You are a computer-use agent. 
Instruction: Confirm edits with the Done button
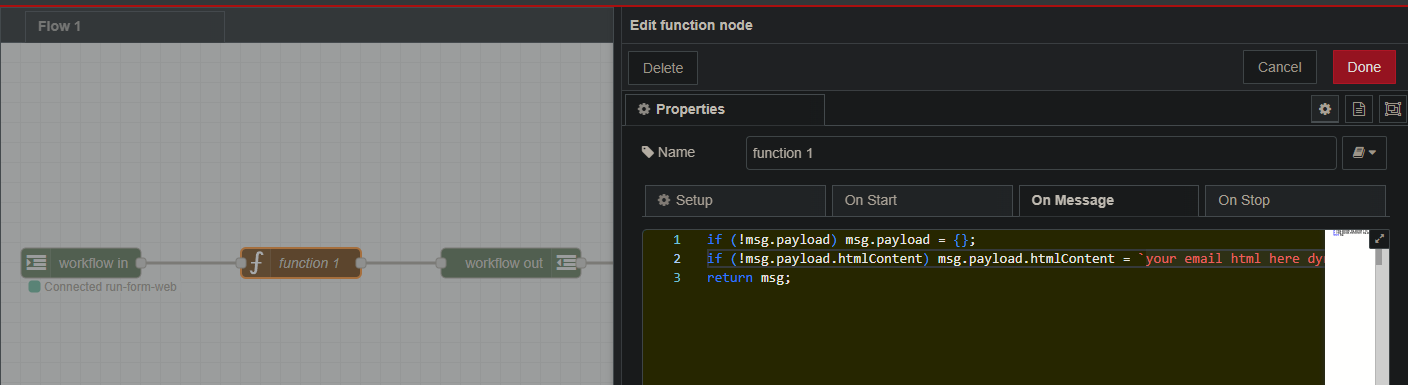click(x=1364, y=67)
